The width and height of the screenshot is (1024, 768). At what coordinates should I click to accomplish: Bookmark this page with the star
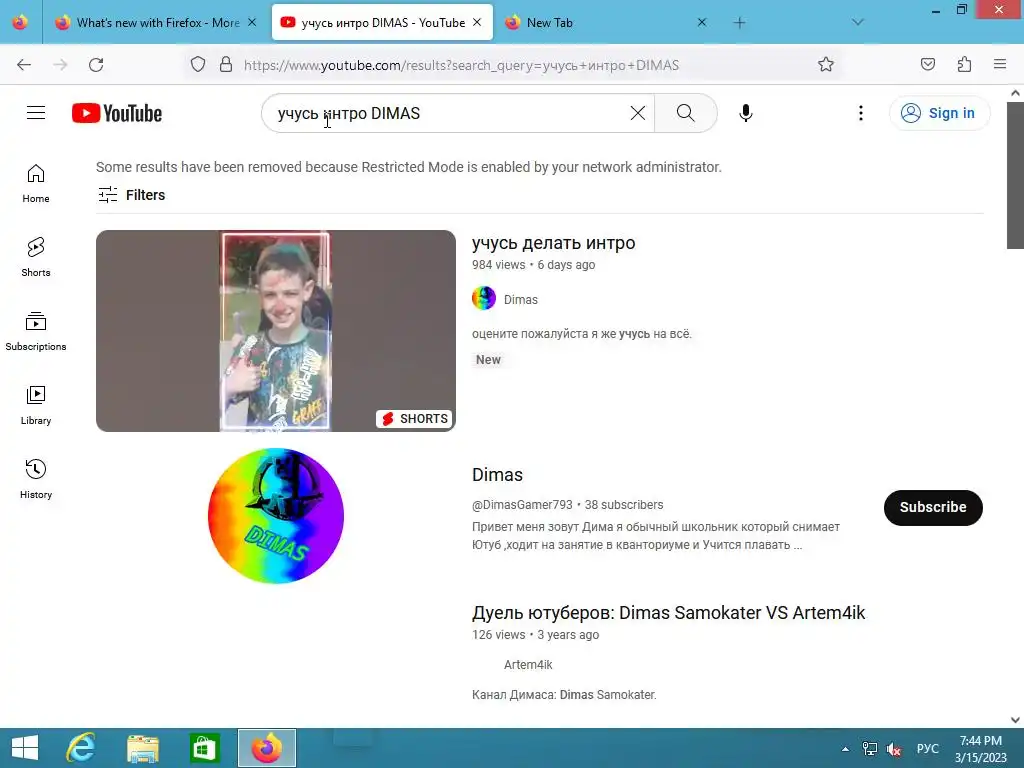(x=825, y=65)
